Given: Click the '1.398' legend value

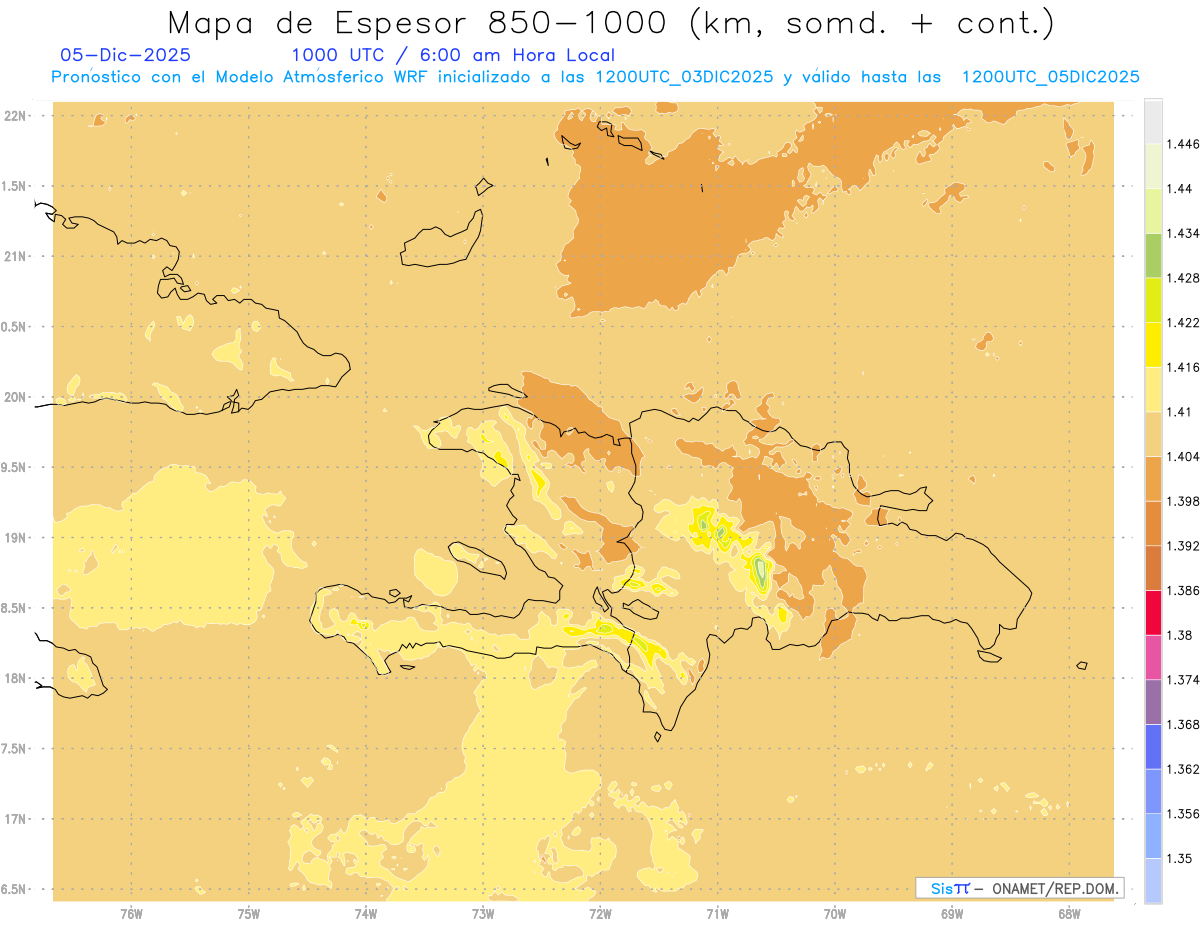Looking at the screenshot, I should [1185, 501].
